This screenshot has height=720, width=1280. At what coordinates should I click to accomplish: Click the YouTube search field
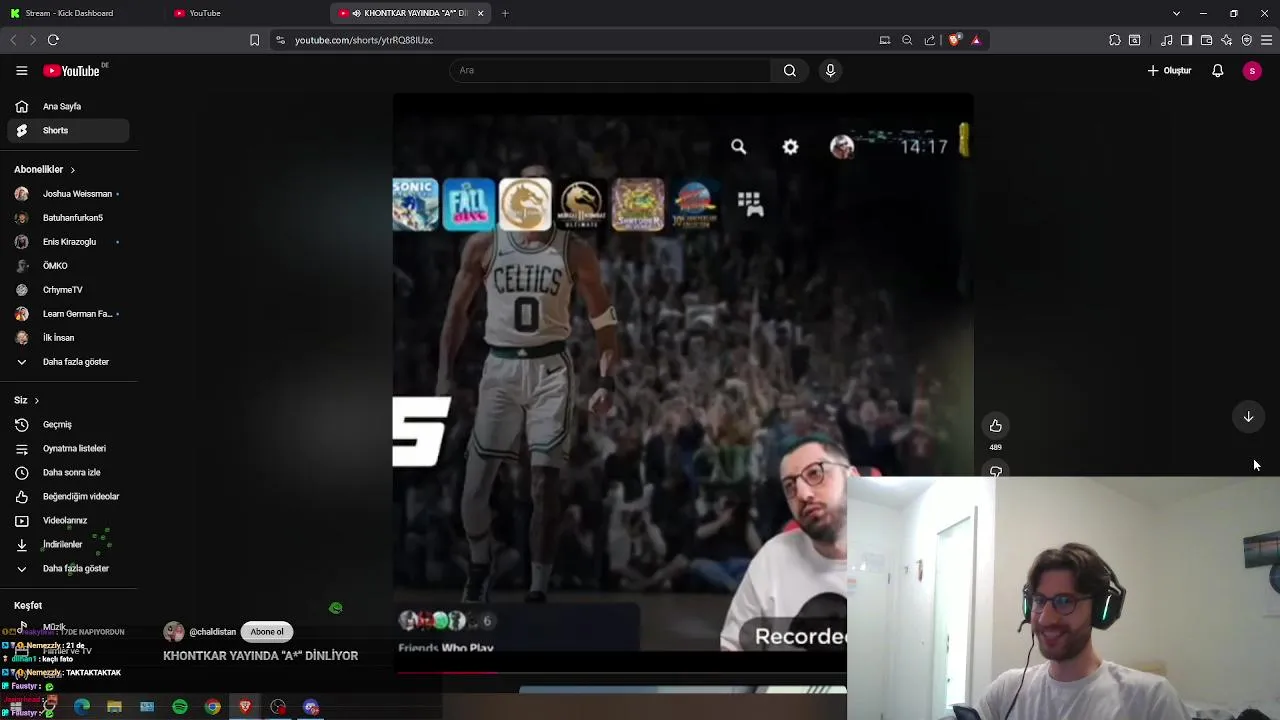[x=610, y=70]
